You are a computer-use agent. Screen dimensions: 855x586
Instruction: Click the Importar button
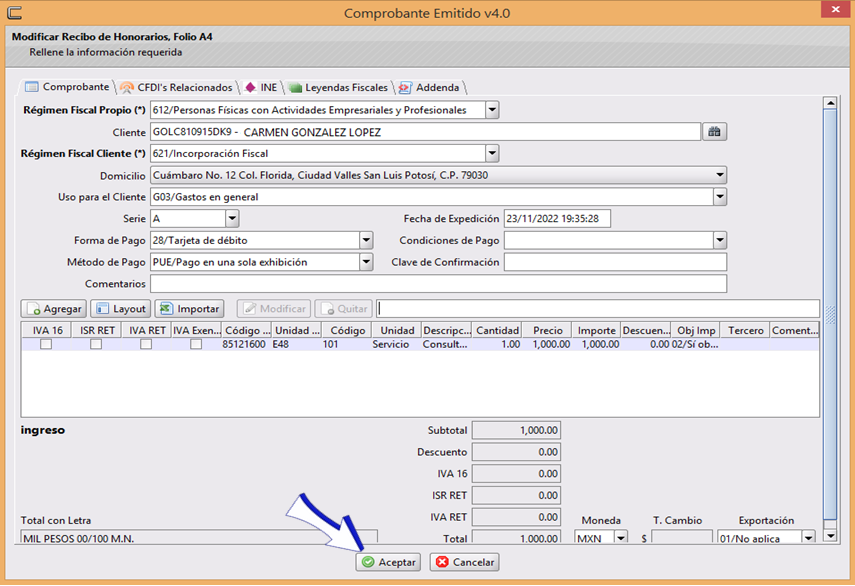(190, 309)
